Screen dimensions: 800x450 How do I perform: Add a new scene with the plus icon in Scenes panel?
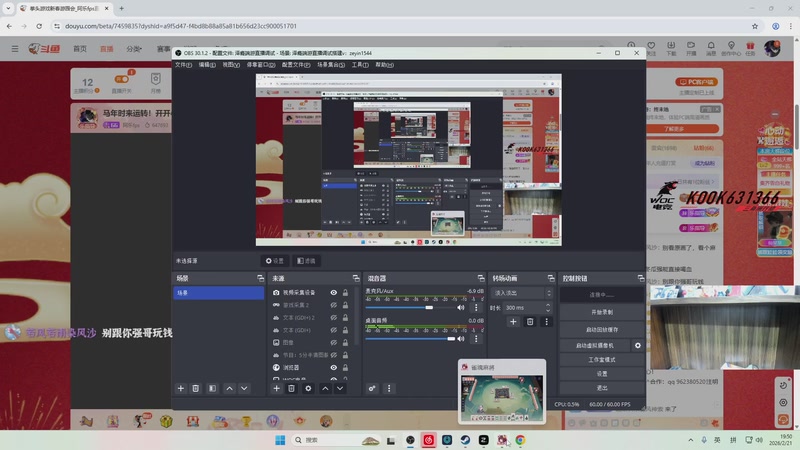point(181,388)
